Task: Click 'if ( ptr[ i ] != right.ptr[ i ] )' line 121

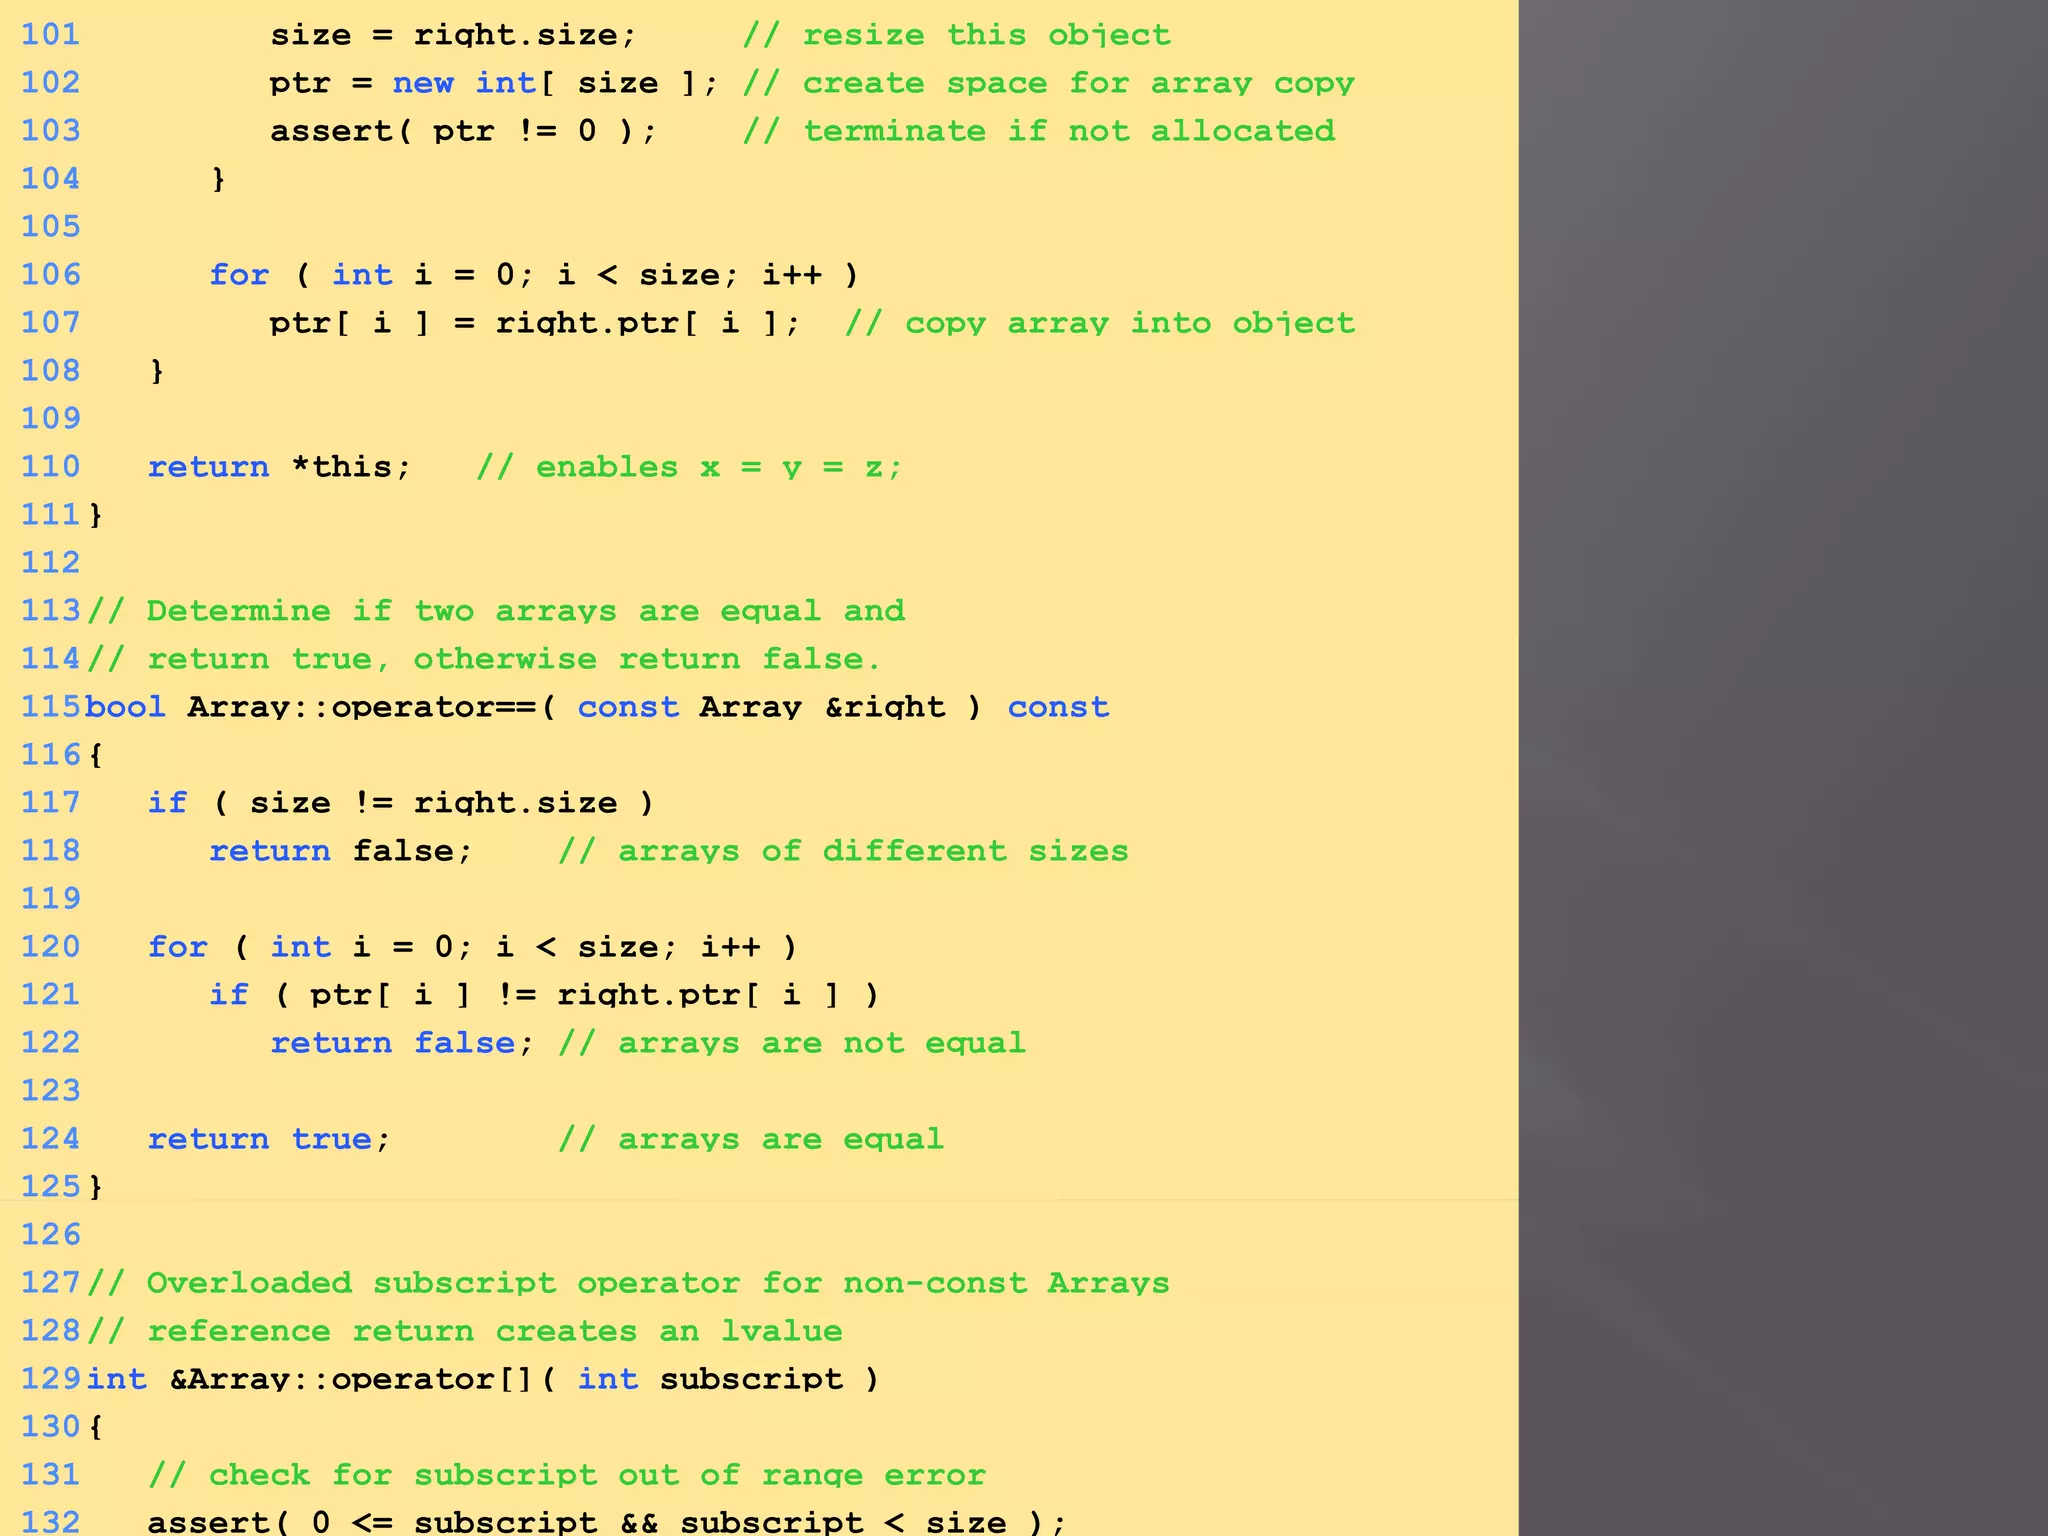Action: [545, 995]
